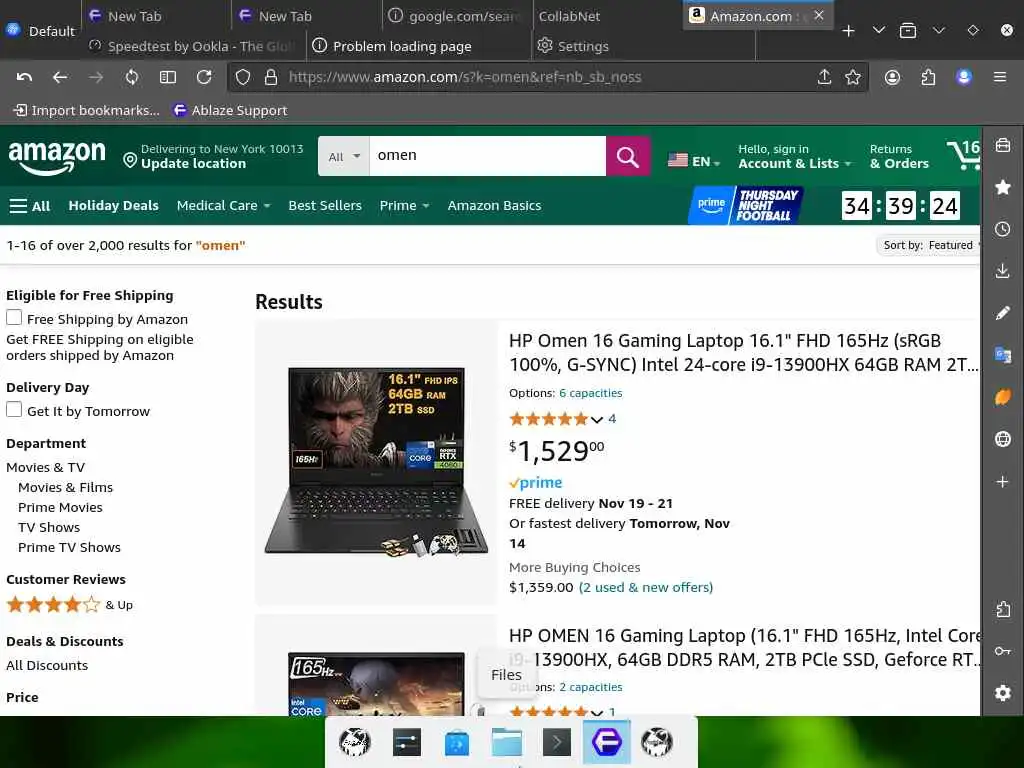Open the EN language dropdown

click(694, 161)
